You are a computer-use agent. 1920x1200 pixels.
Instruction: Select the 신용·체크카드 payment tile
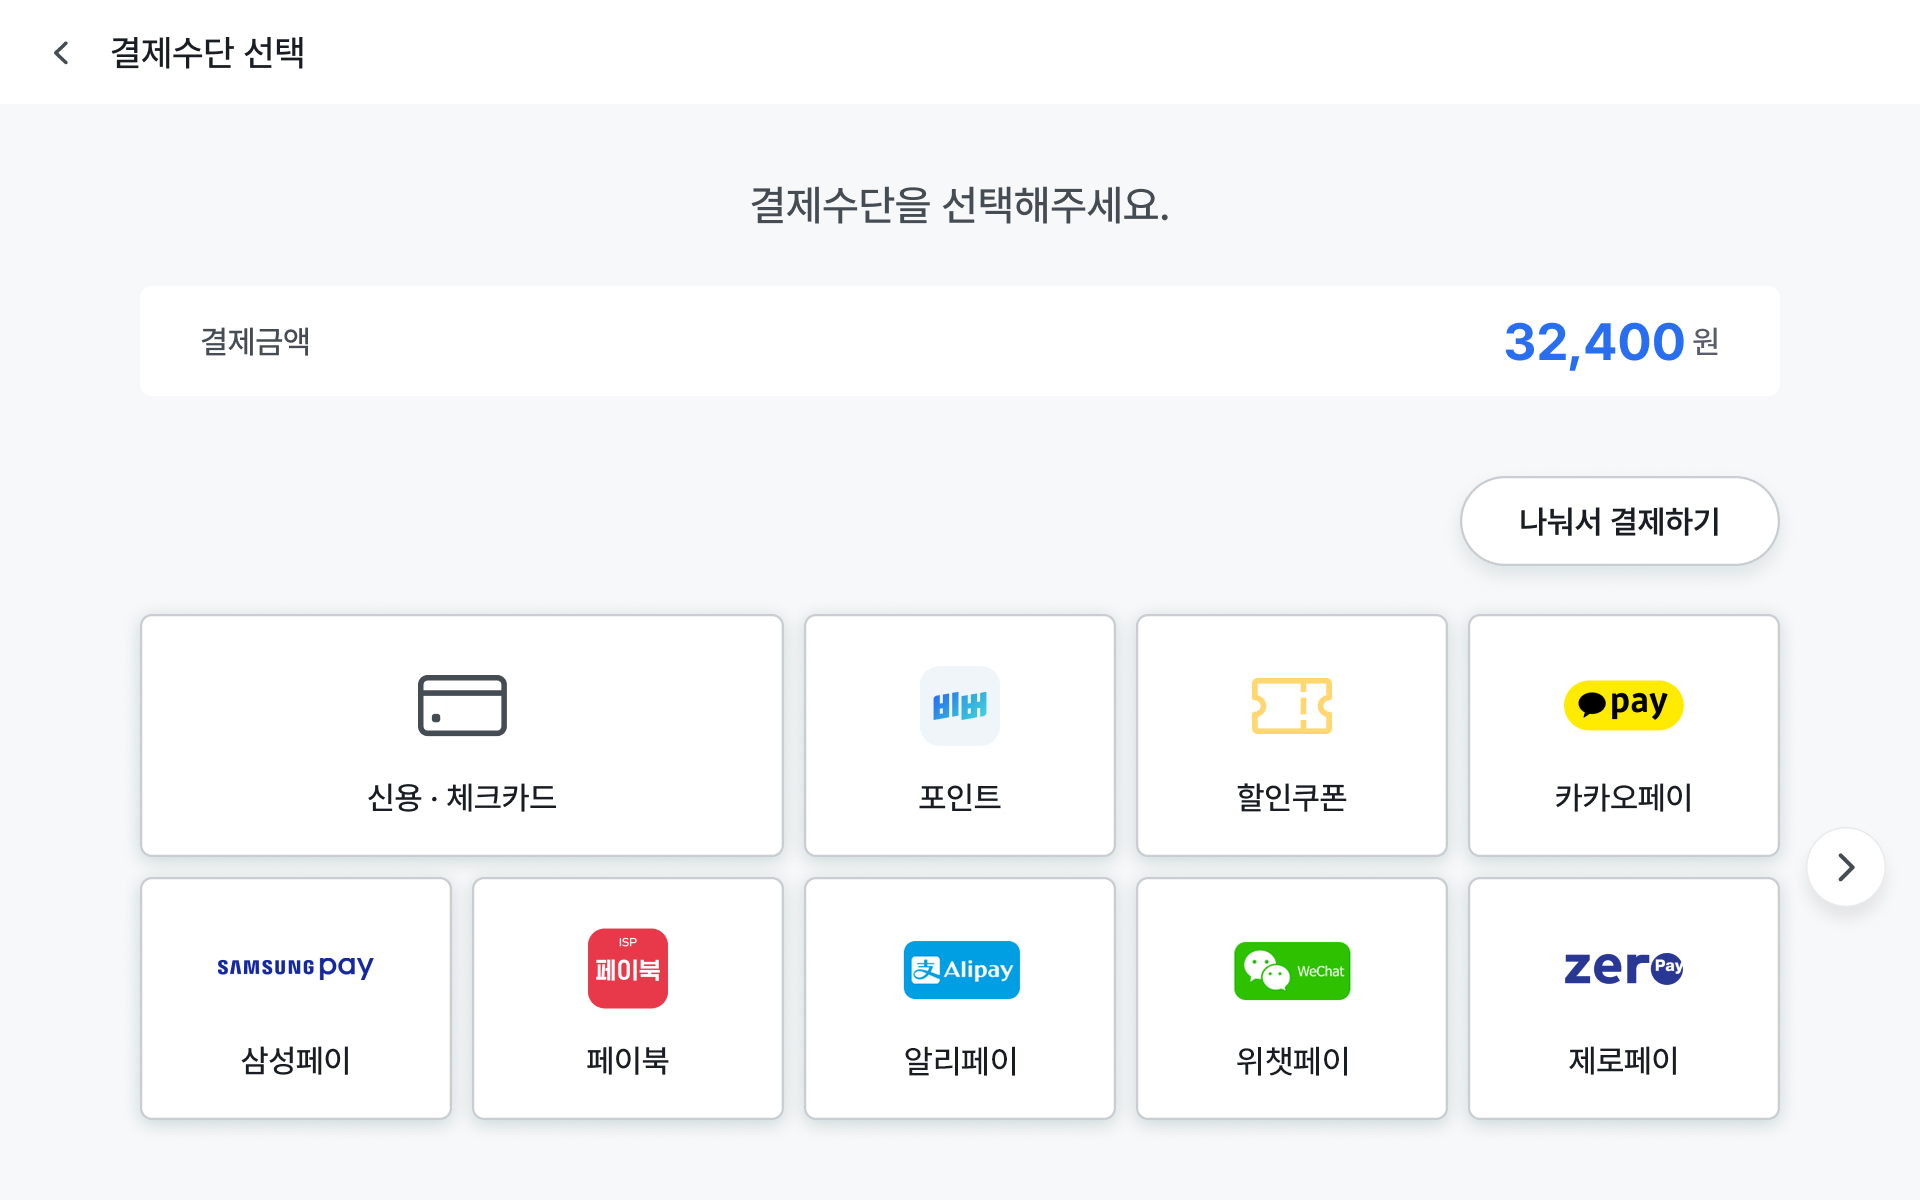point(461,736)
